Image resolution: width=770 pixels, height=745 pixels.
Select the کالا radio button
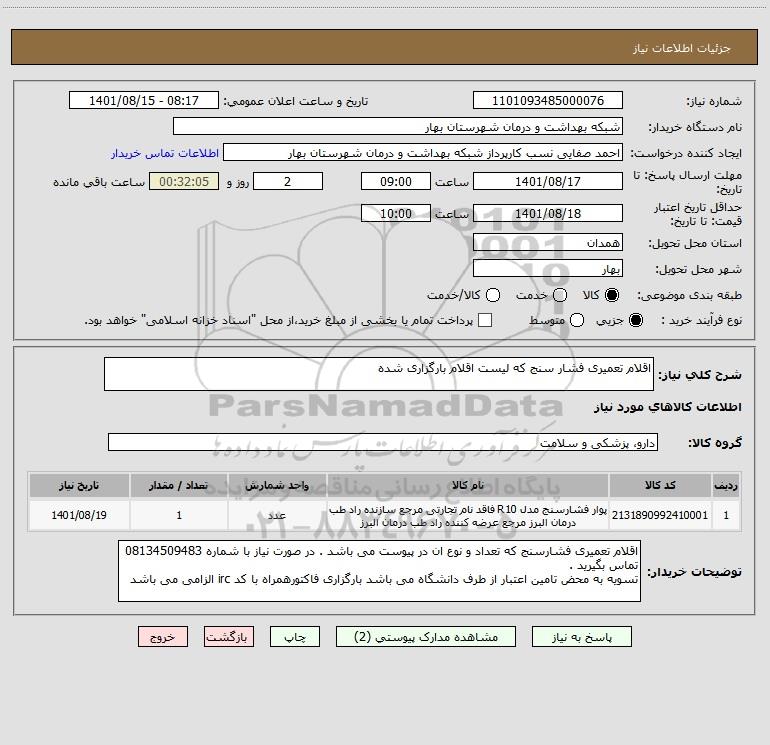pos(612,295)
